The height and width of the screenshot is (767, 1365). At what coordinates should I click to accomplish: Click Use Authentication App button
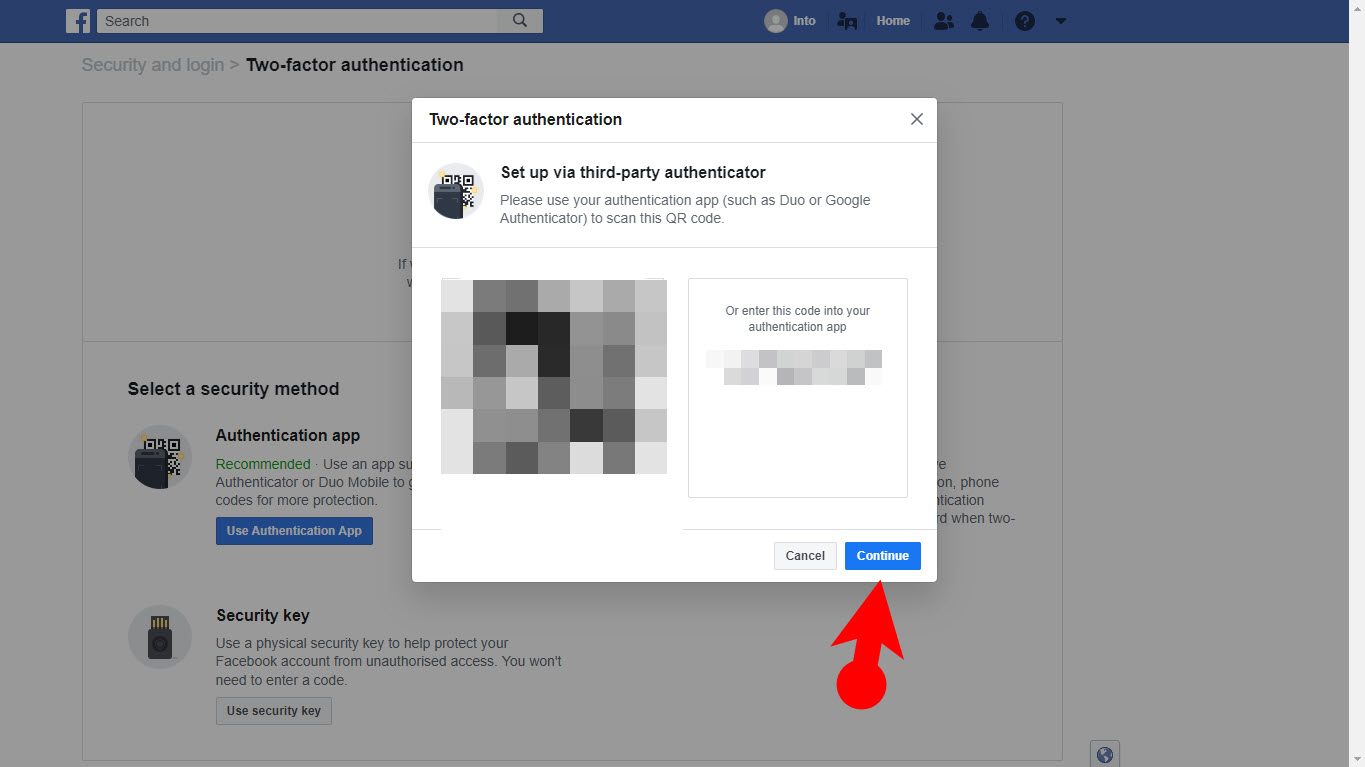(294, 531)
